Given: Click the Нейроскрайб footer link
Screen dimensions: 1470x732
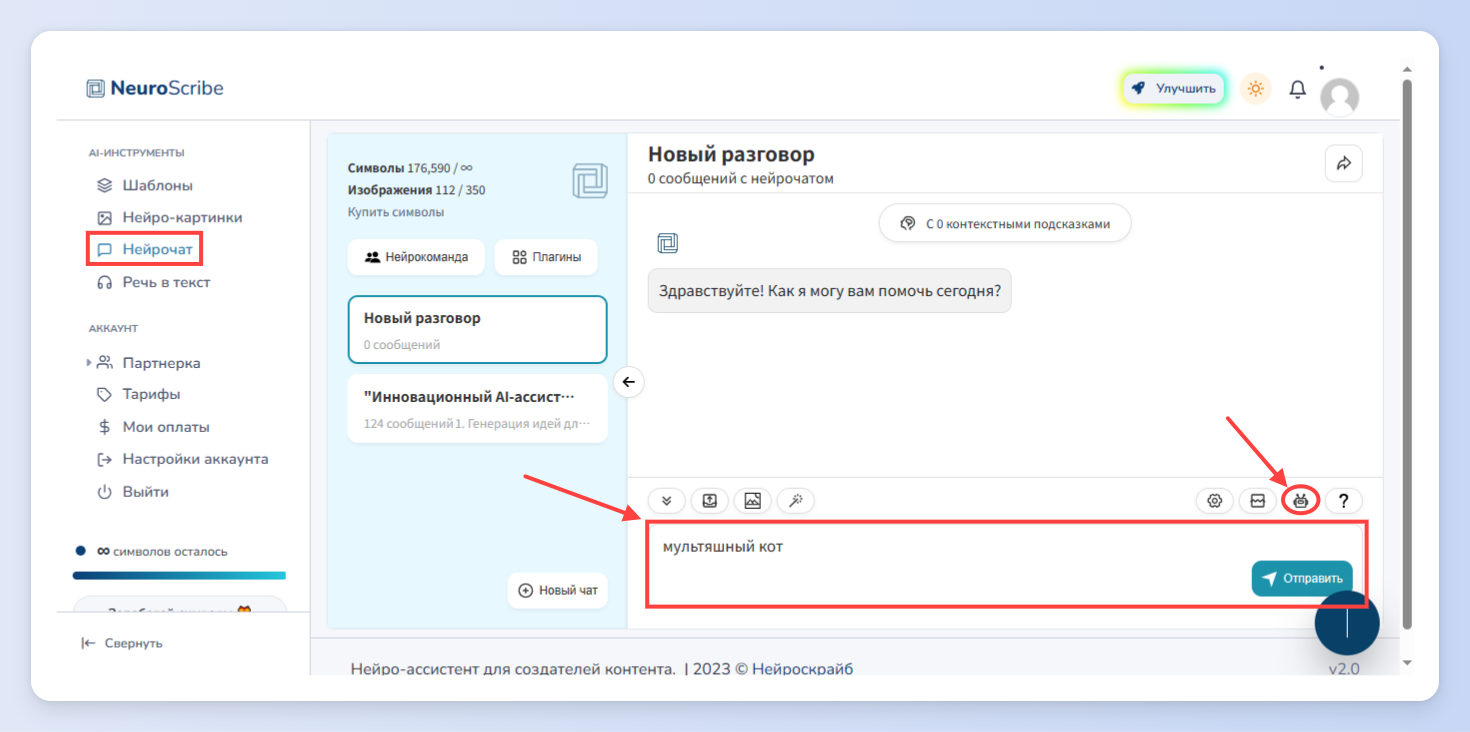Looking at the screenshot, I should pyautogui.click(x=803, y=669).
